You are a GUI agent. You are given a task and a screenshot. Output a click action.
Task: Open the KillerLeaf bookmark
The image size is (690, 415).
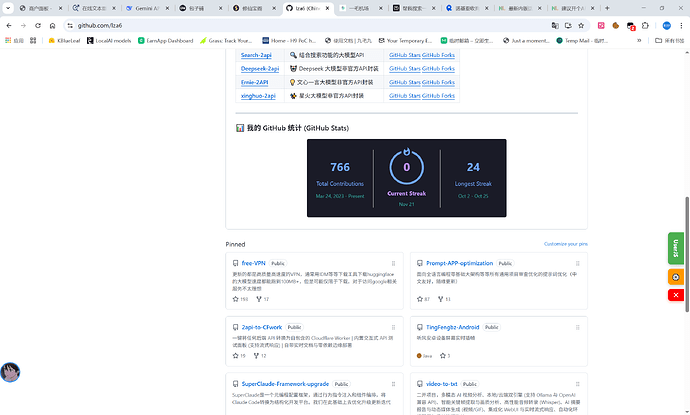(64, 40)
